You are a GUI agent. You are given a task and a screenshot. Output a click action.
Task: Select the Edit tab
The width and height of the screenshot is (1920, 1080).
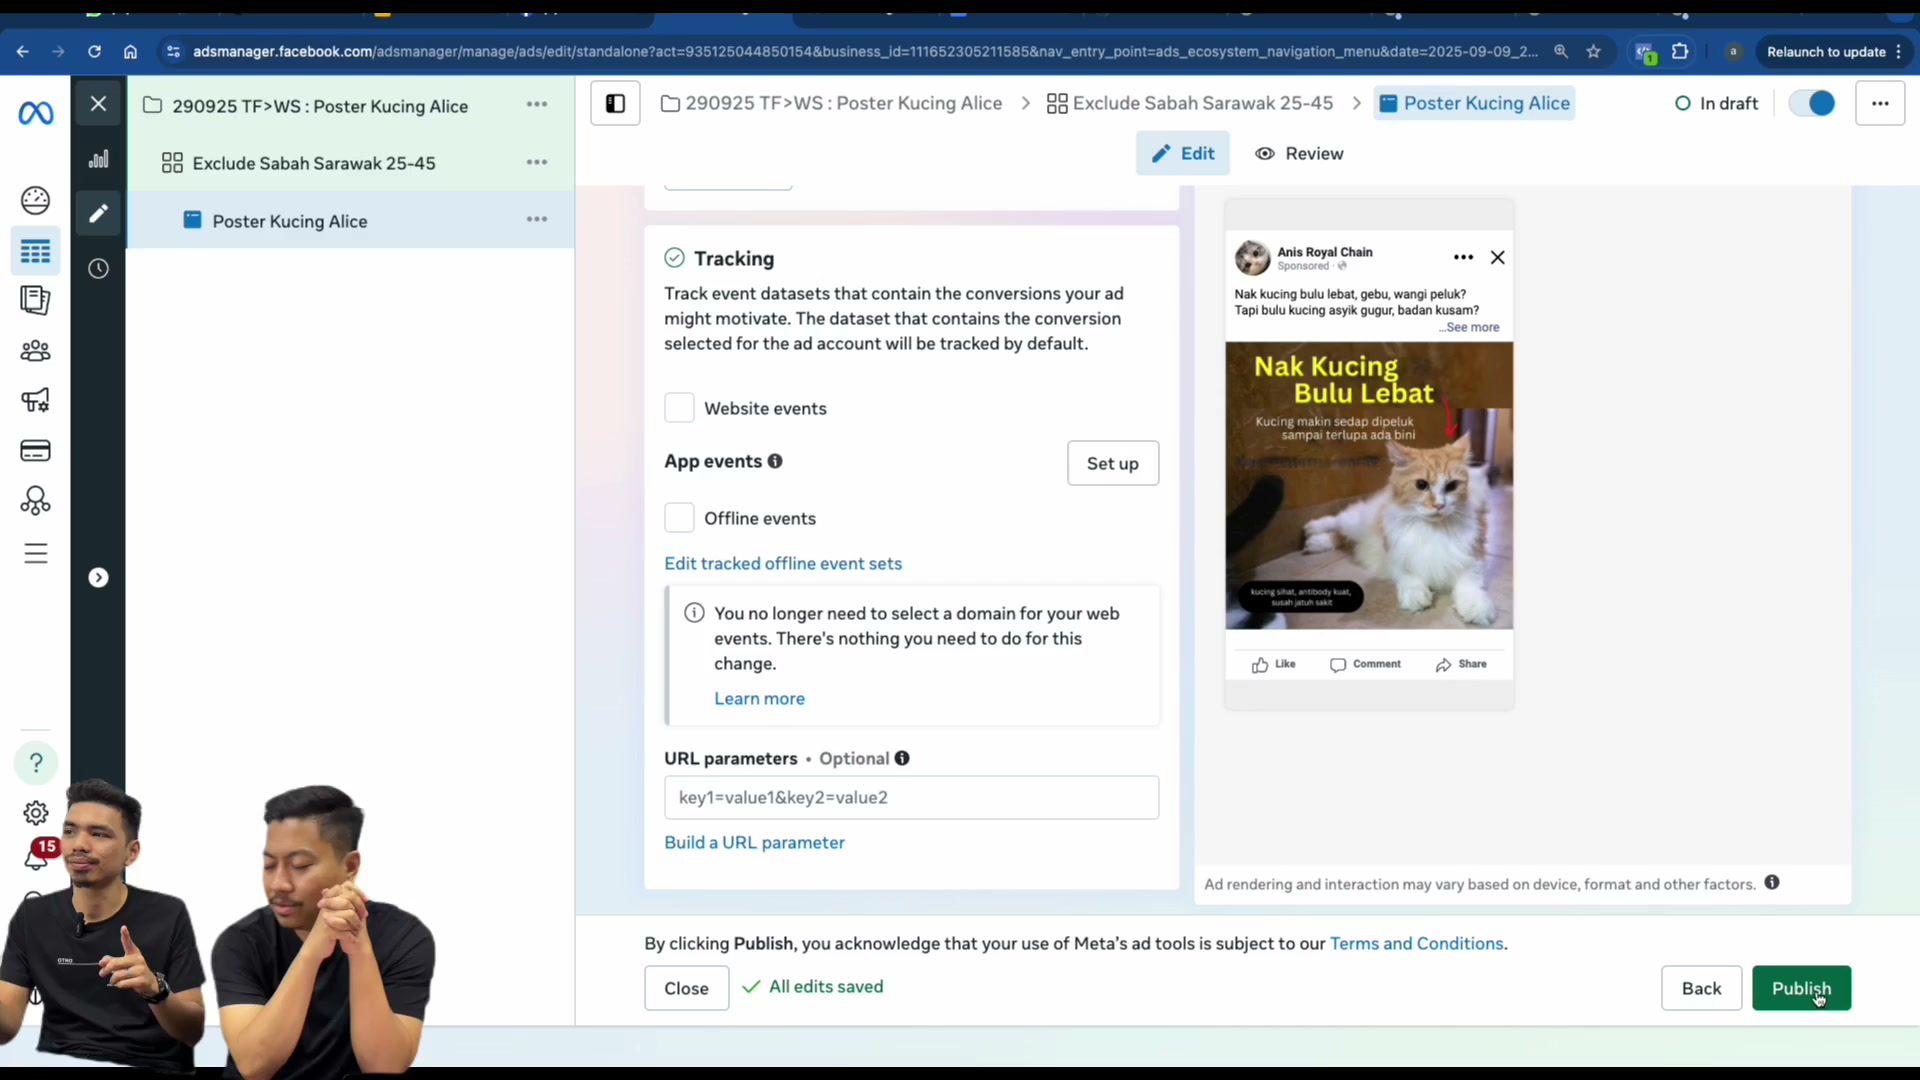pyautogui.click(x=1183, y=153)
